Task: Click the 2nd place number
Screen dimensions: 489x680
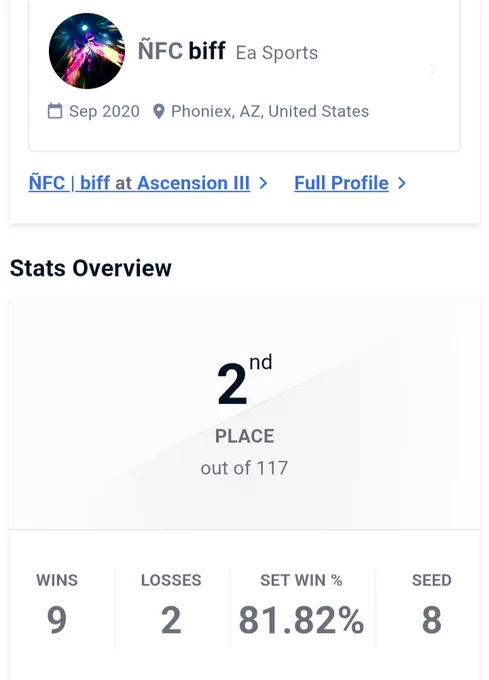Action: pyautogui.click(x=244, y=380)
